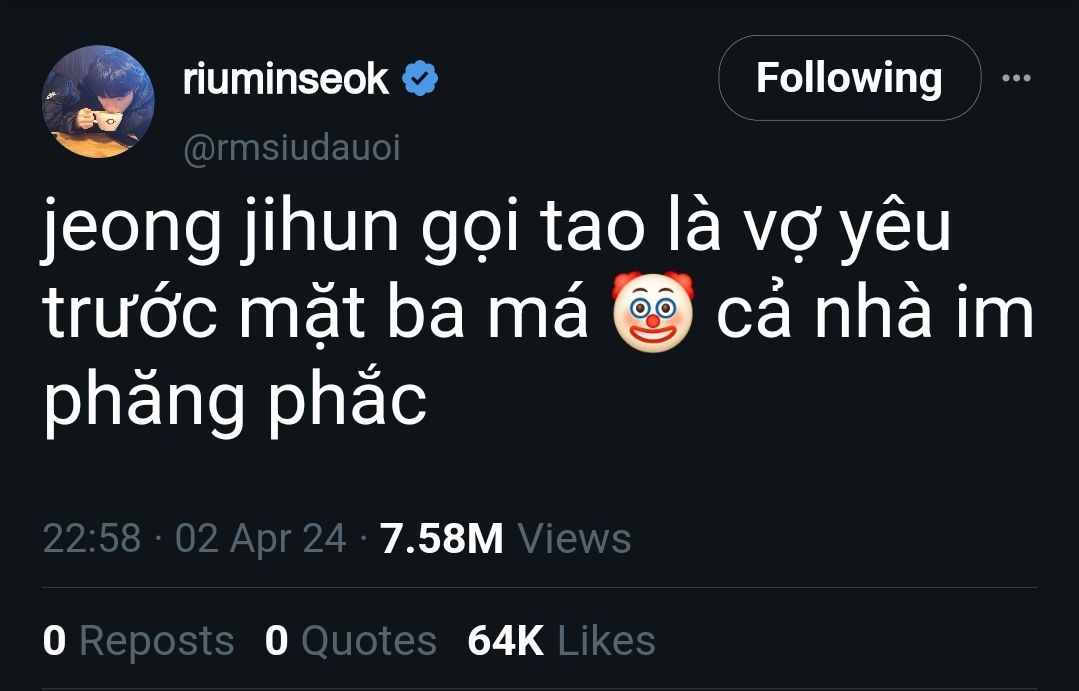This screenshot has width=1079, height=691.
Task: Click the 'cả nhà im' phrase
Action: tap(875, 315)
